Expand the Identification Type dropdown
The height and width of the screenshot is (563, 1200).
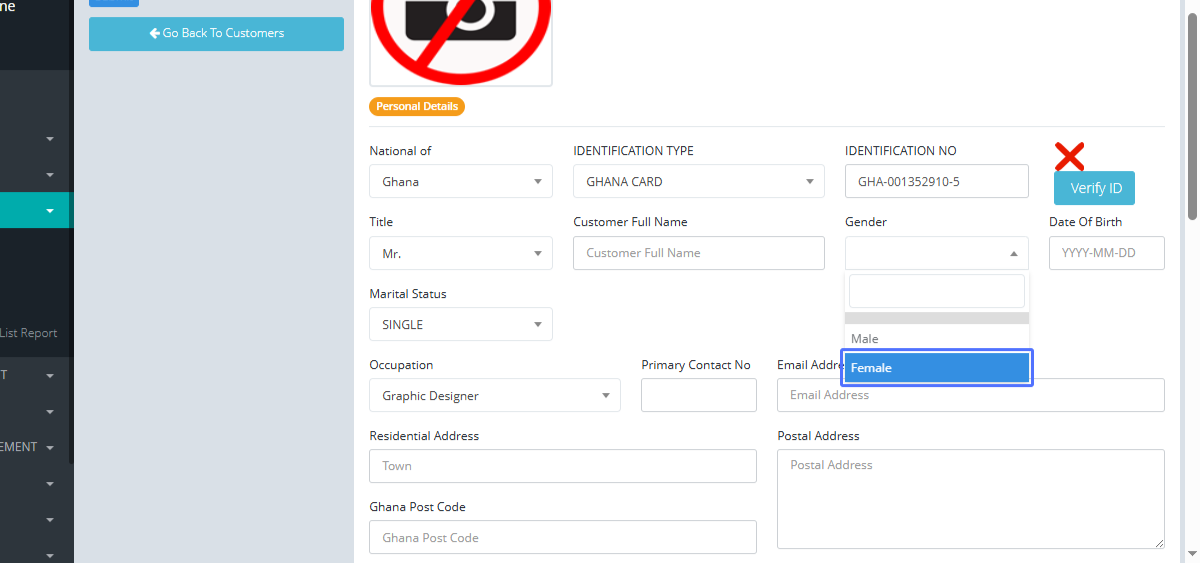[698, 182]
